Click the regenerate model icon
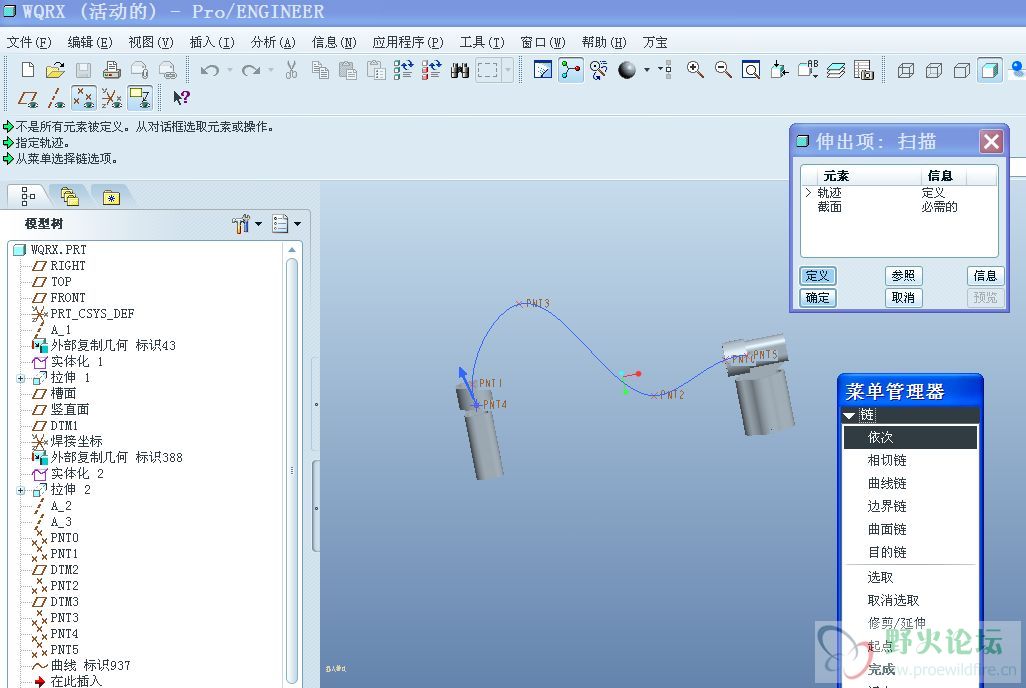The width and height of the screenshot is (1026, 688). pos(403,69)
